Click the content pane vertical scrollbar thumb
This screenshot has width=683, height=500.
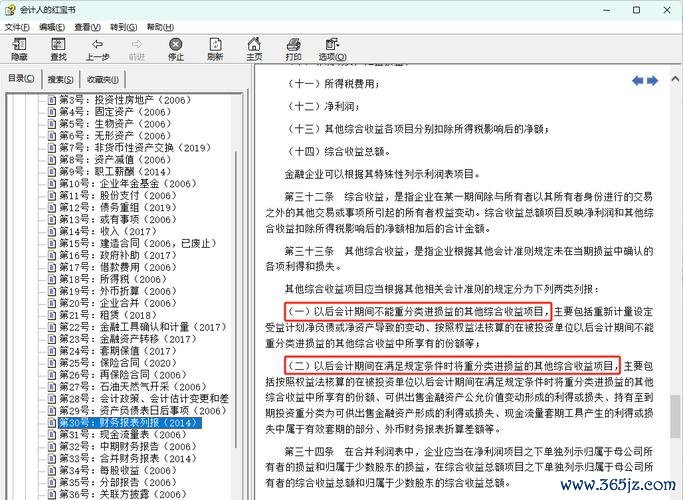point(675,415)
